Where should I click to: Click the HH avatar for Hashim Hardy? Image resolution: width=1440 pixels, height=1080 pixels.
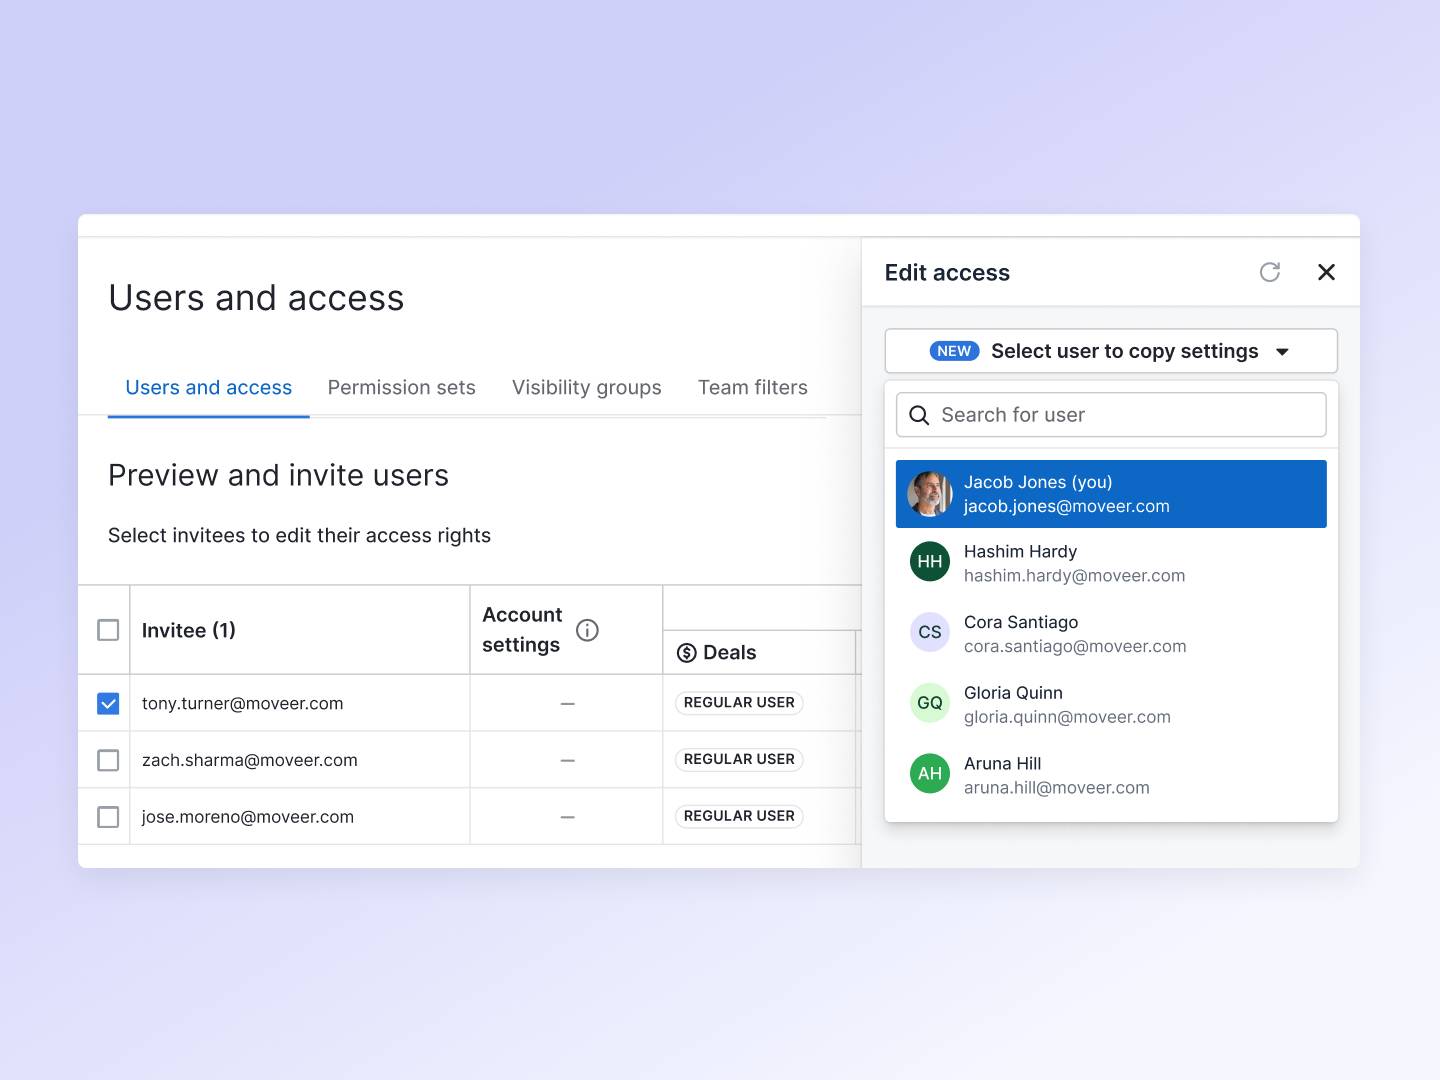tap(930, 562)
